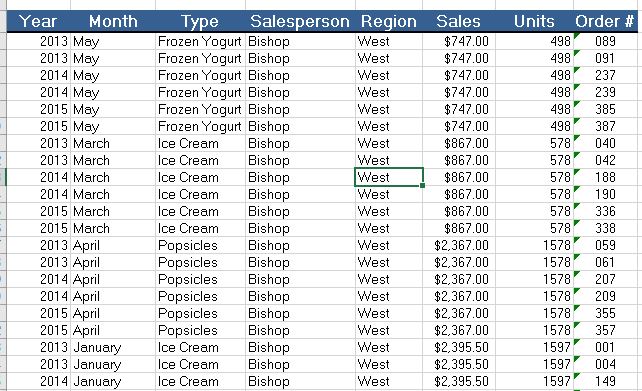
Task: Select the Frozen Yogurt cell for order 387
Action: (x=201, y=126)
